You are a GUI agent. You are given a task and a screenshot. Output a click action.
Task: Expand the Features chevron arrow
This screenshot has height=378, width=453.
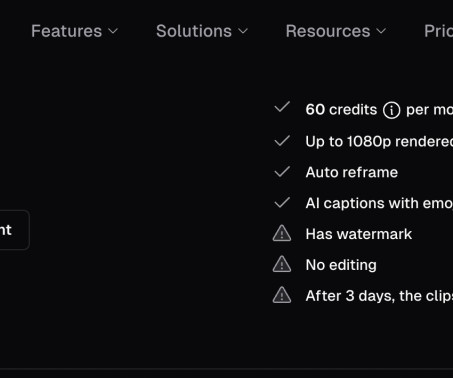113,31
